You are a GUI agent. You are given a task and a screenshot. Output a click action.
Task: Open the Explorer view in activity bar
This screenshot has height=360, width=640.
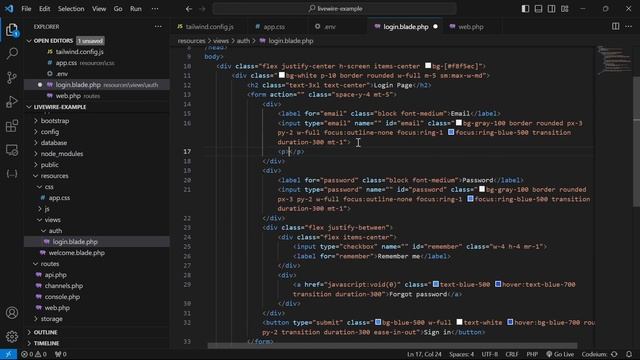click(x=12, y=30)
